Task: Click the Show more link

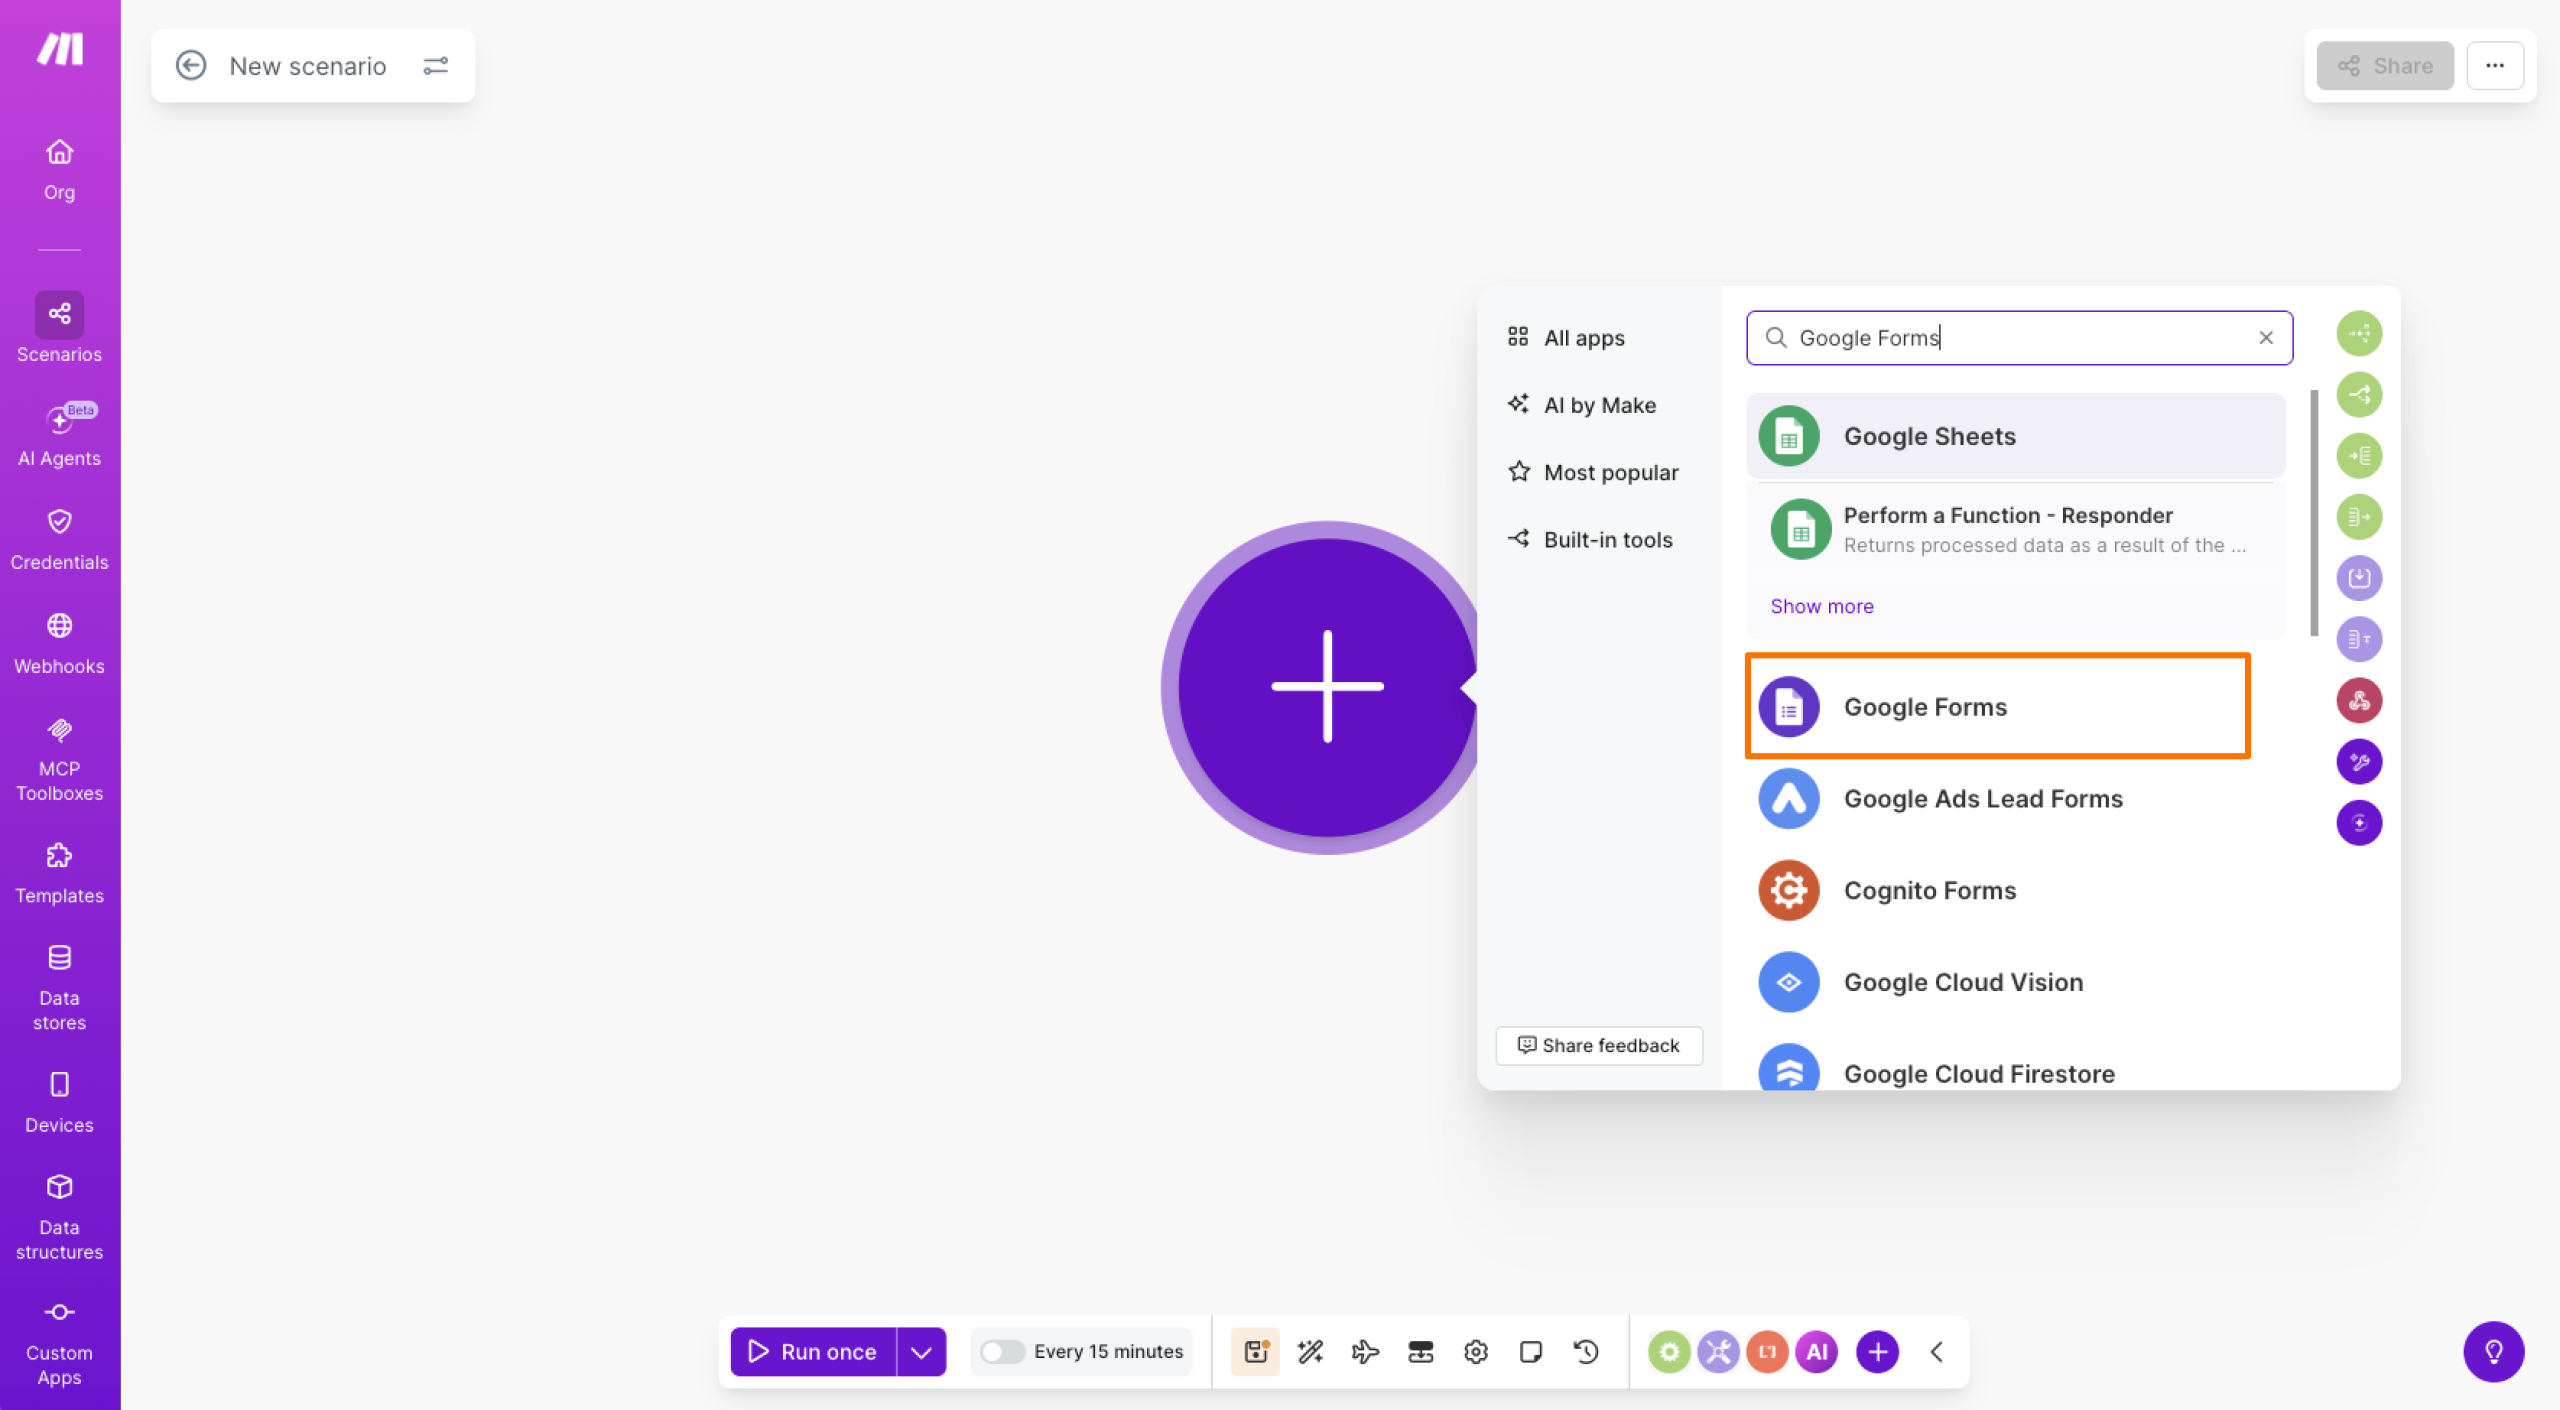Action: click(x=1821, y=606)
